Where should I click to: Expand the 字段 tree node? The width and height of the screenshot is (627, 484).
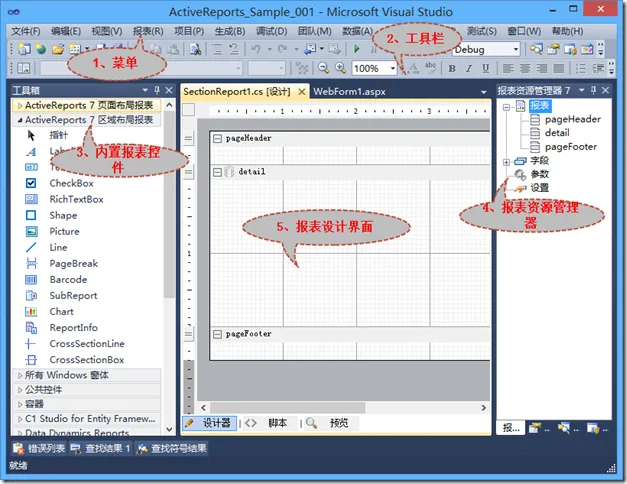[506, 162]
